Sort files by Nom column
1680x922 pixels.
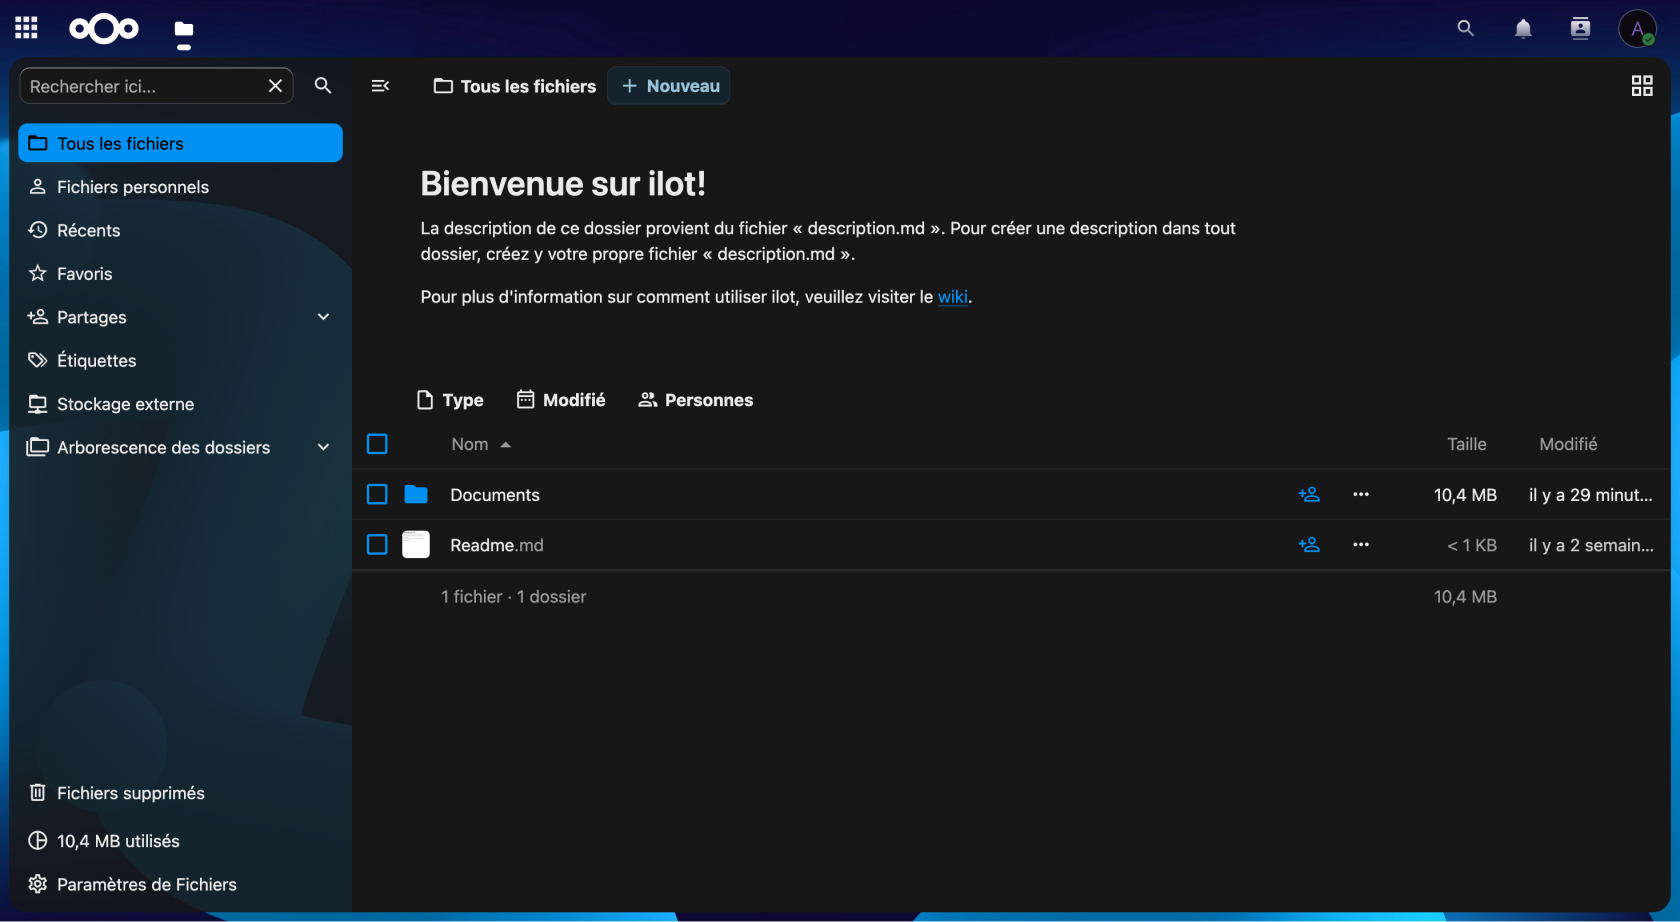[481, 444]
